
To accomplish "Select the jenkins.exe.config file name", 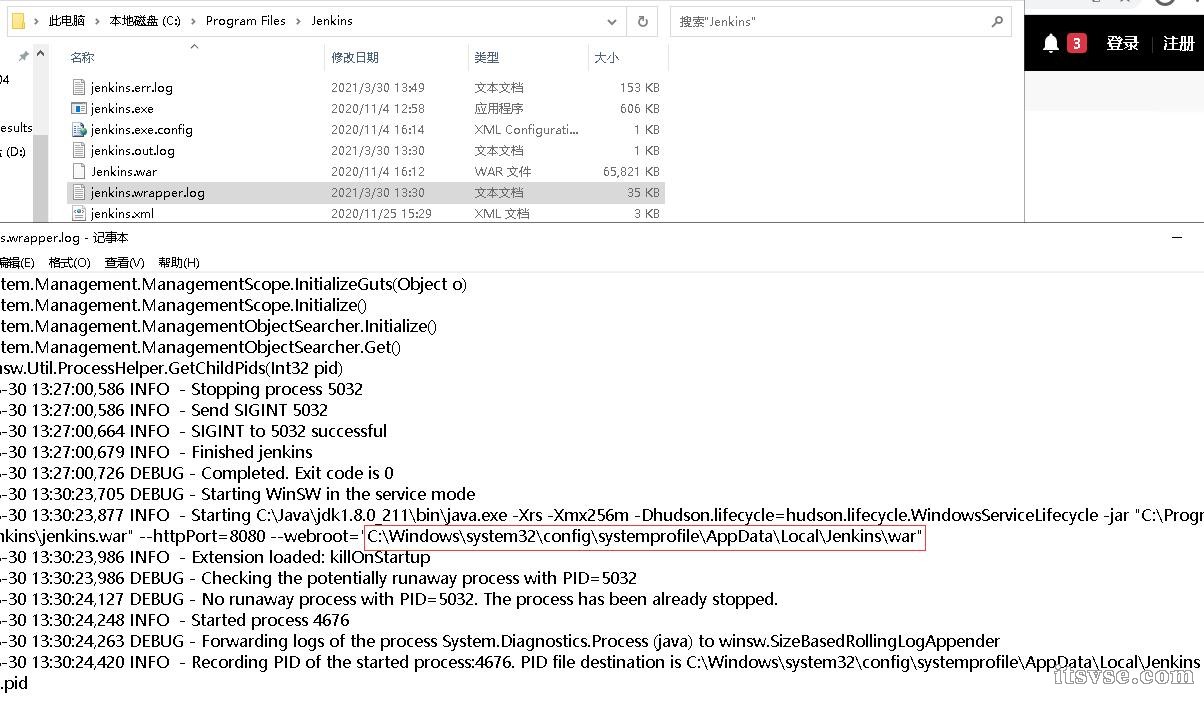I will pyautogui.click(x=142, y=129).
